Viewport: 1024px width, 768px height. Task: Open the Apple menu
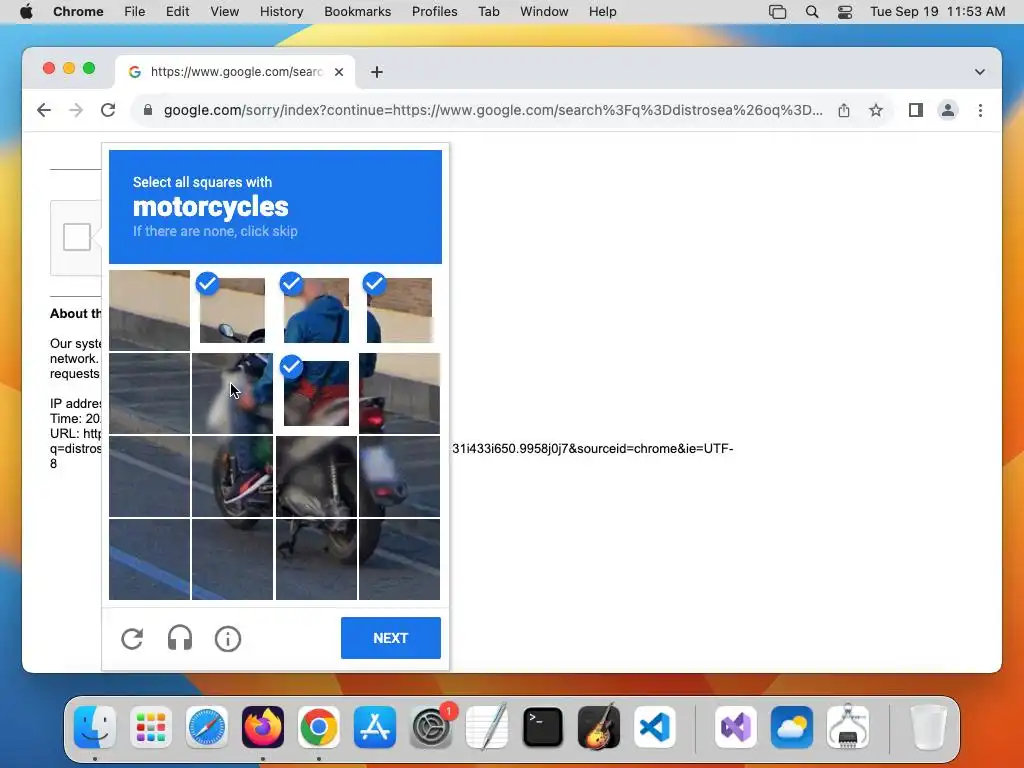26,12
